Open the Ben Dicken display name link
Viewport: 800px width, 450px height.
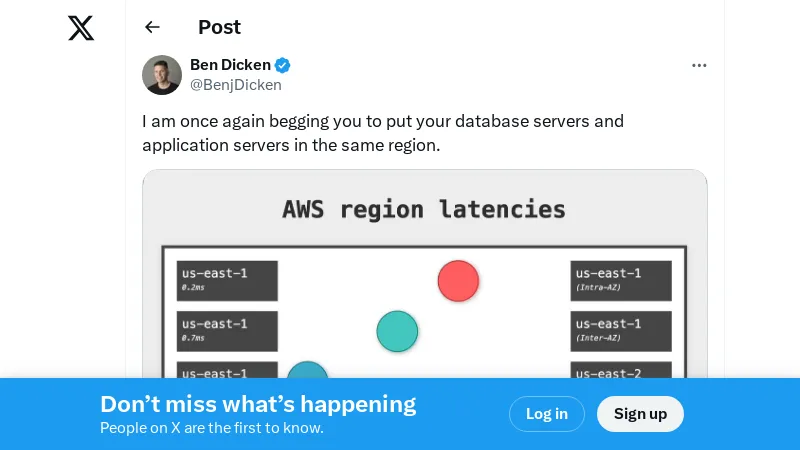pyautogui.click(x=230, y=65)
